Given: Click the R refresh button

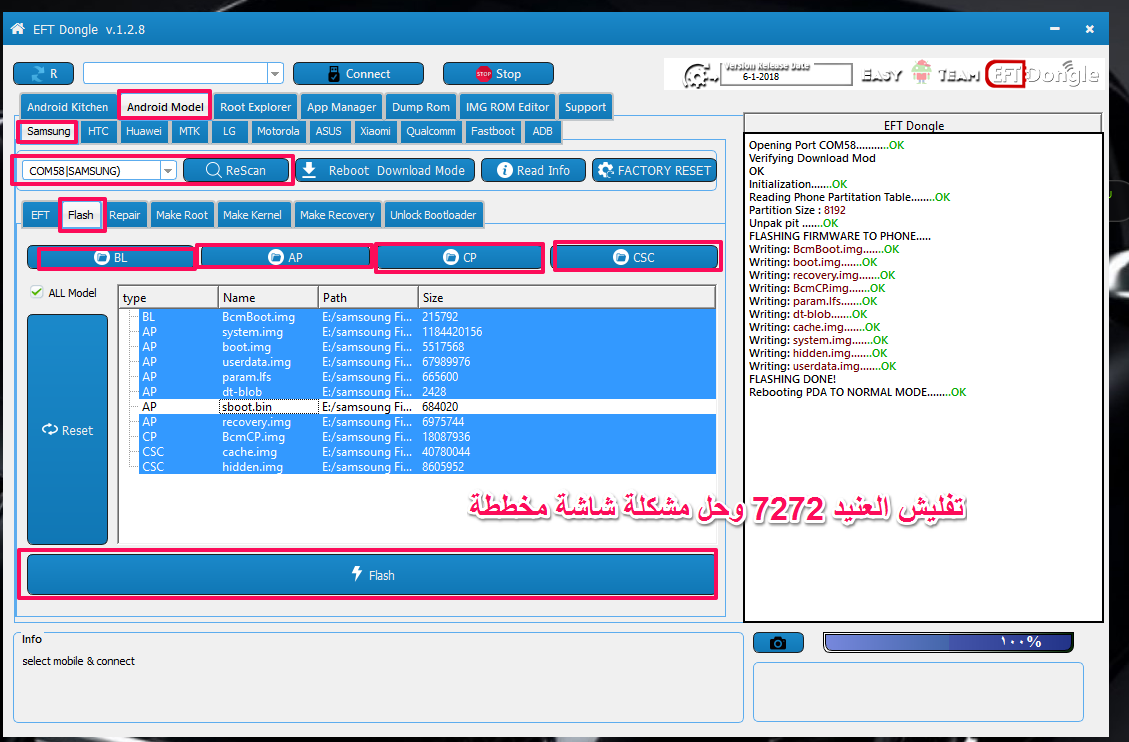Looking at the screenshot, I should (x=43, y=73).
